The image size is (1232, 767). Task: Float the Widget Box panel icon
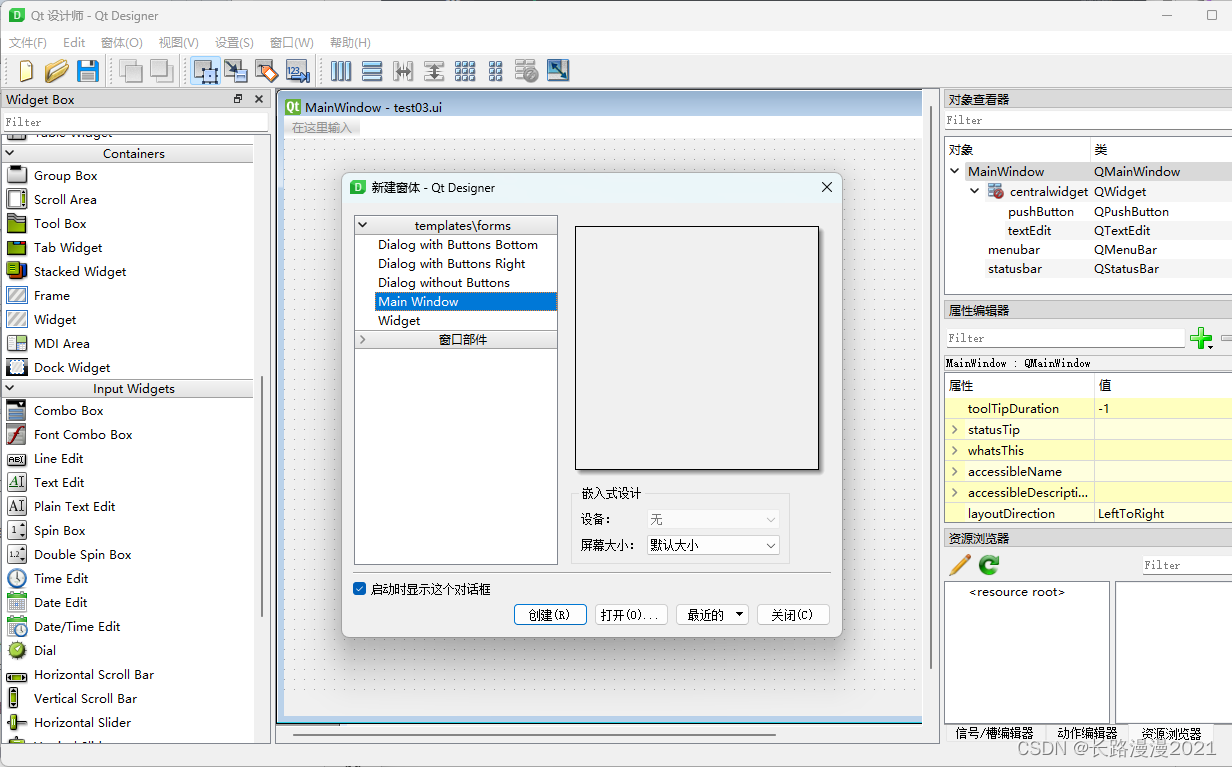coord(238,99)
